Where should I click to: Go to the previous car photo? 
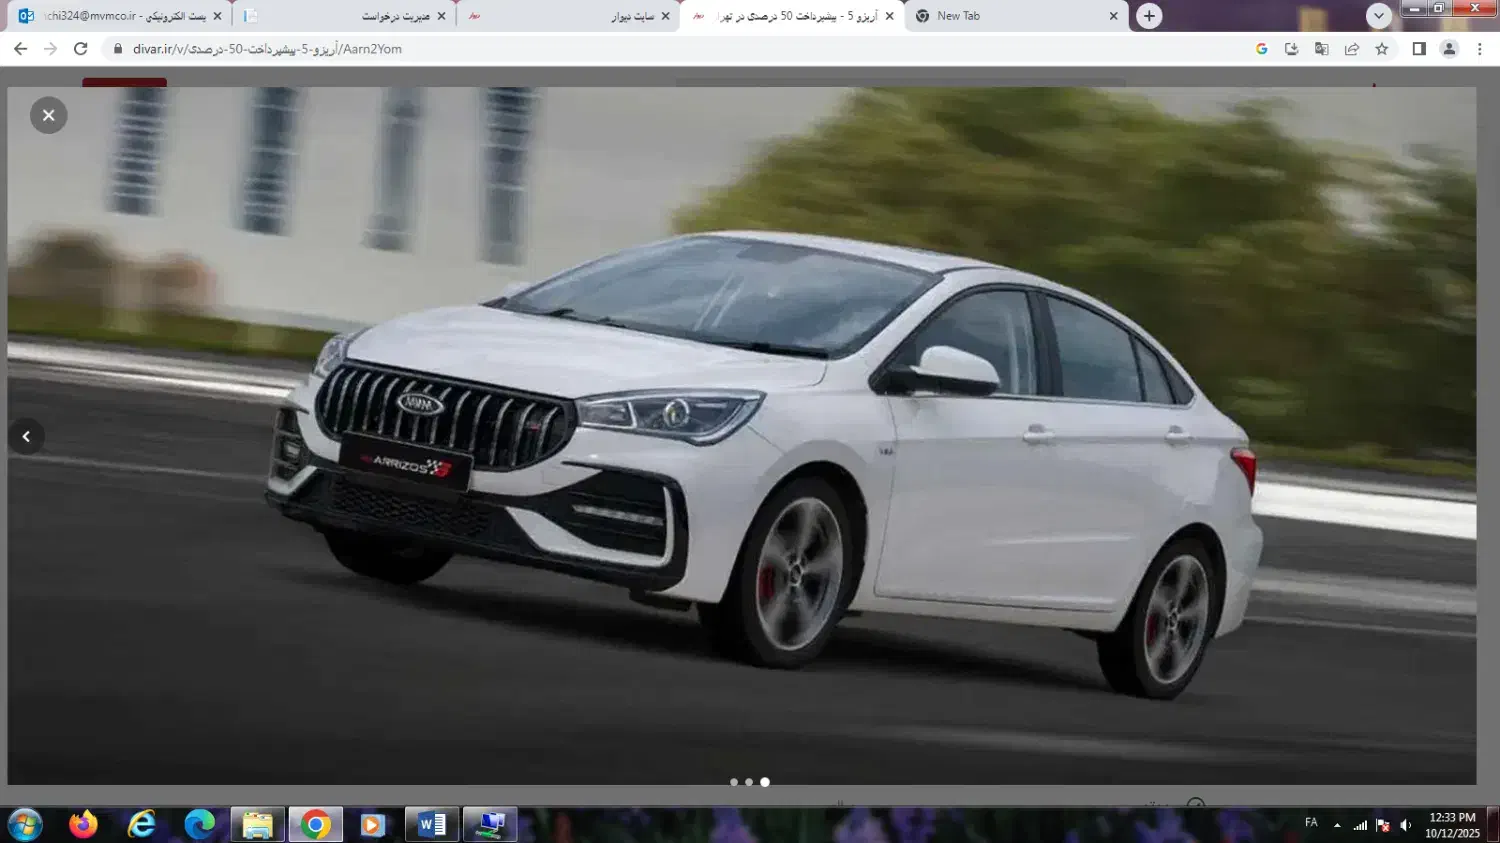[x=27, y=436]
